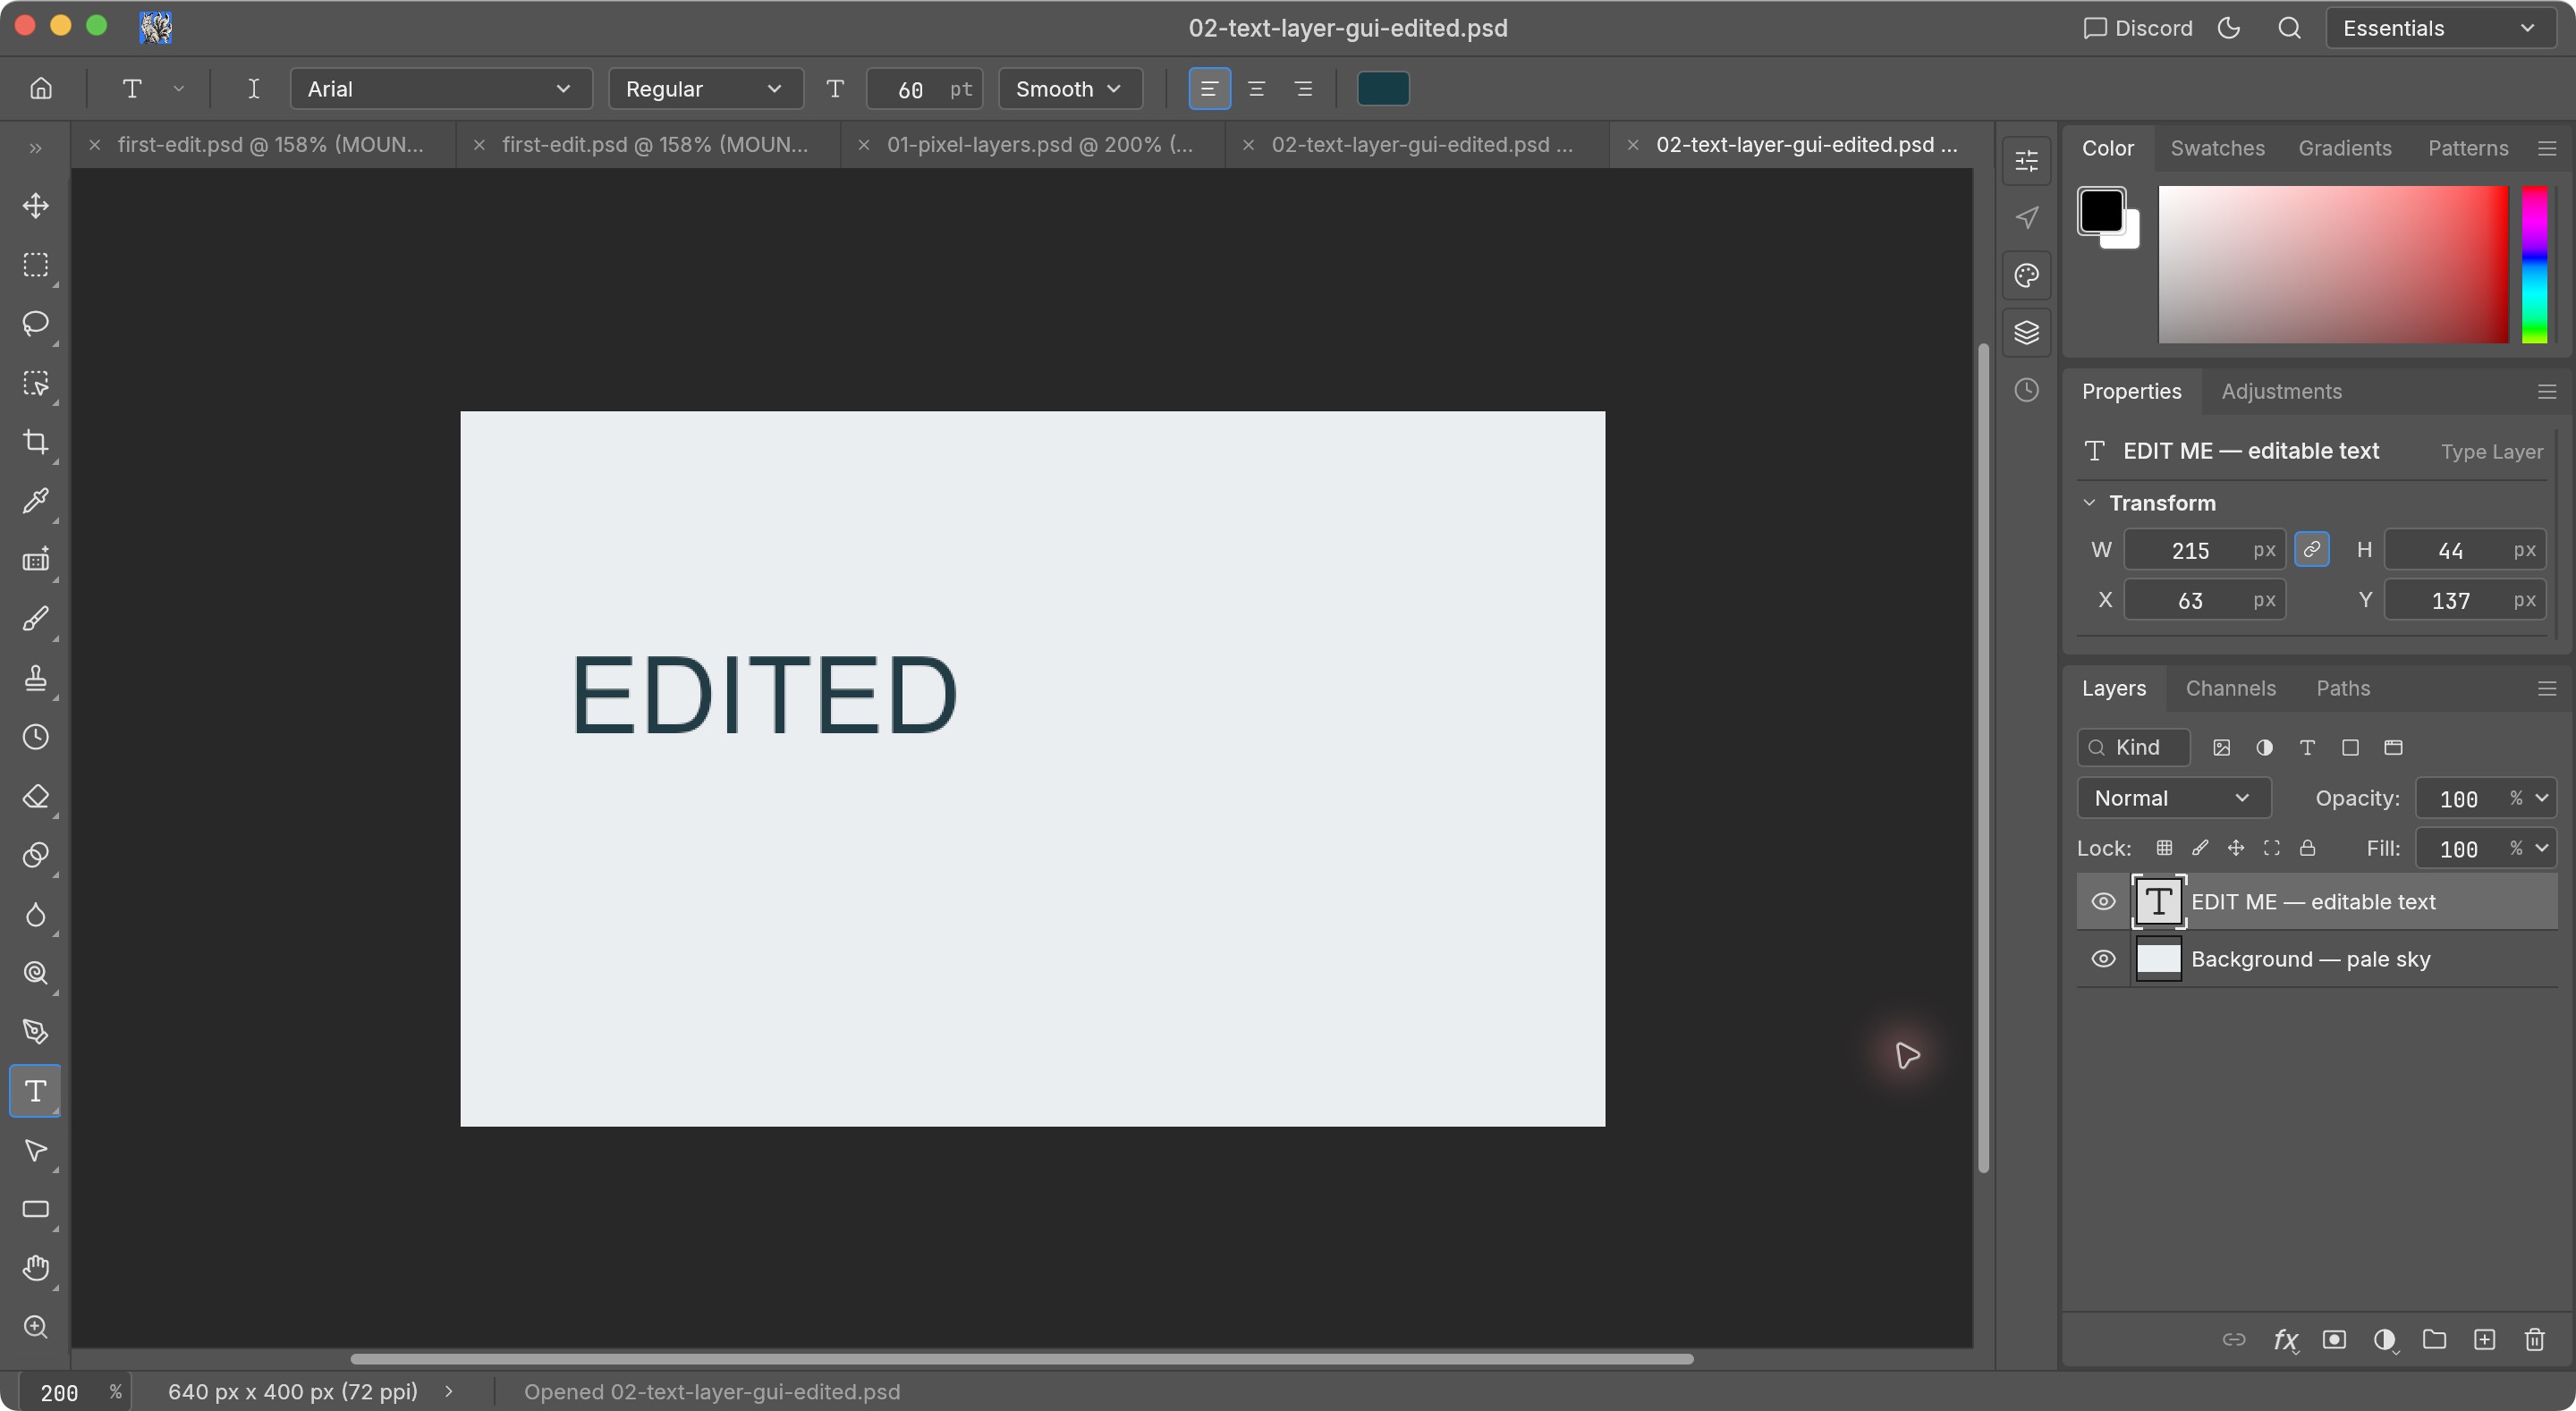Hide the Background — pale sky layer

[2103, 960]
